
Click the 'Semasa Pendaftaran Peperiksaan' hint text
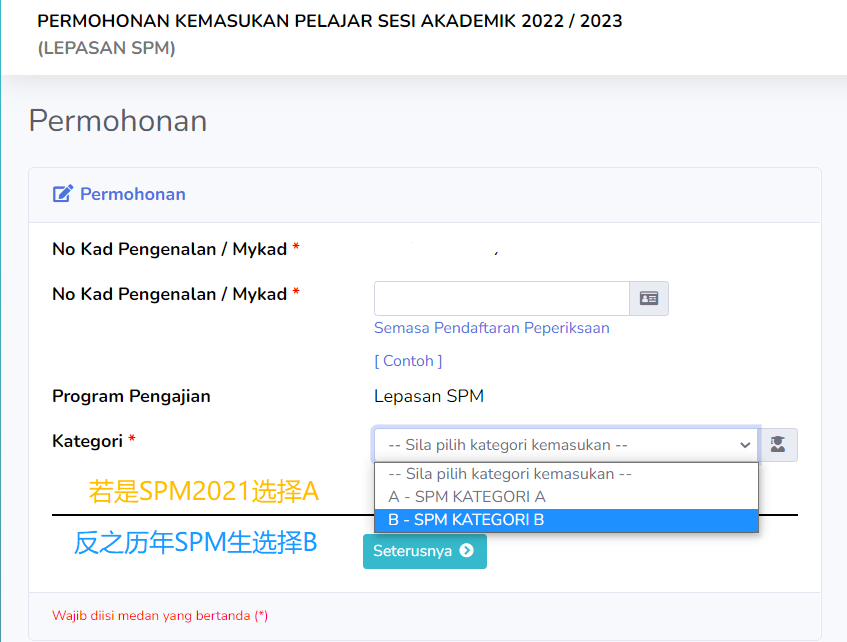492,328
